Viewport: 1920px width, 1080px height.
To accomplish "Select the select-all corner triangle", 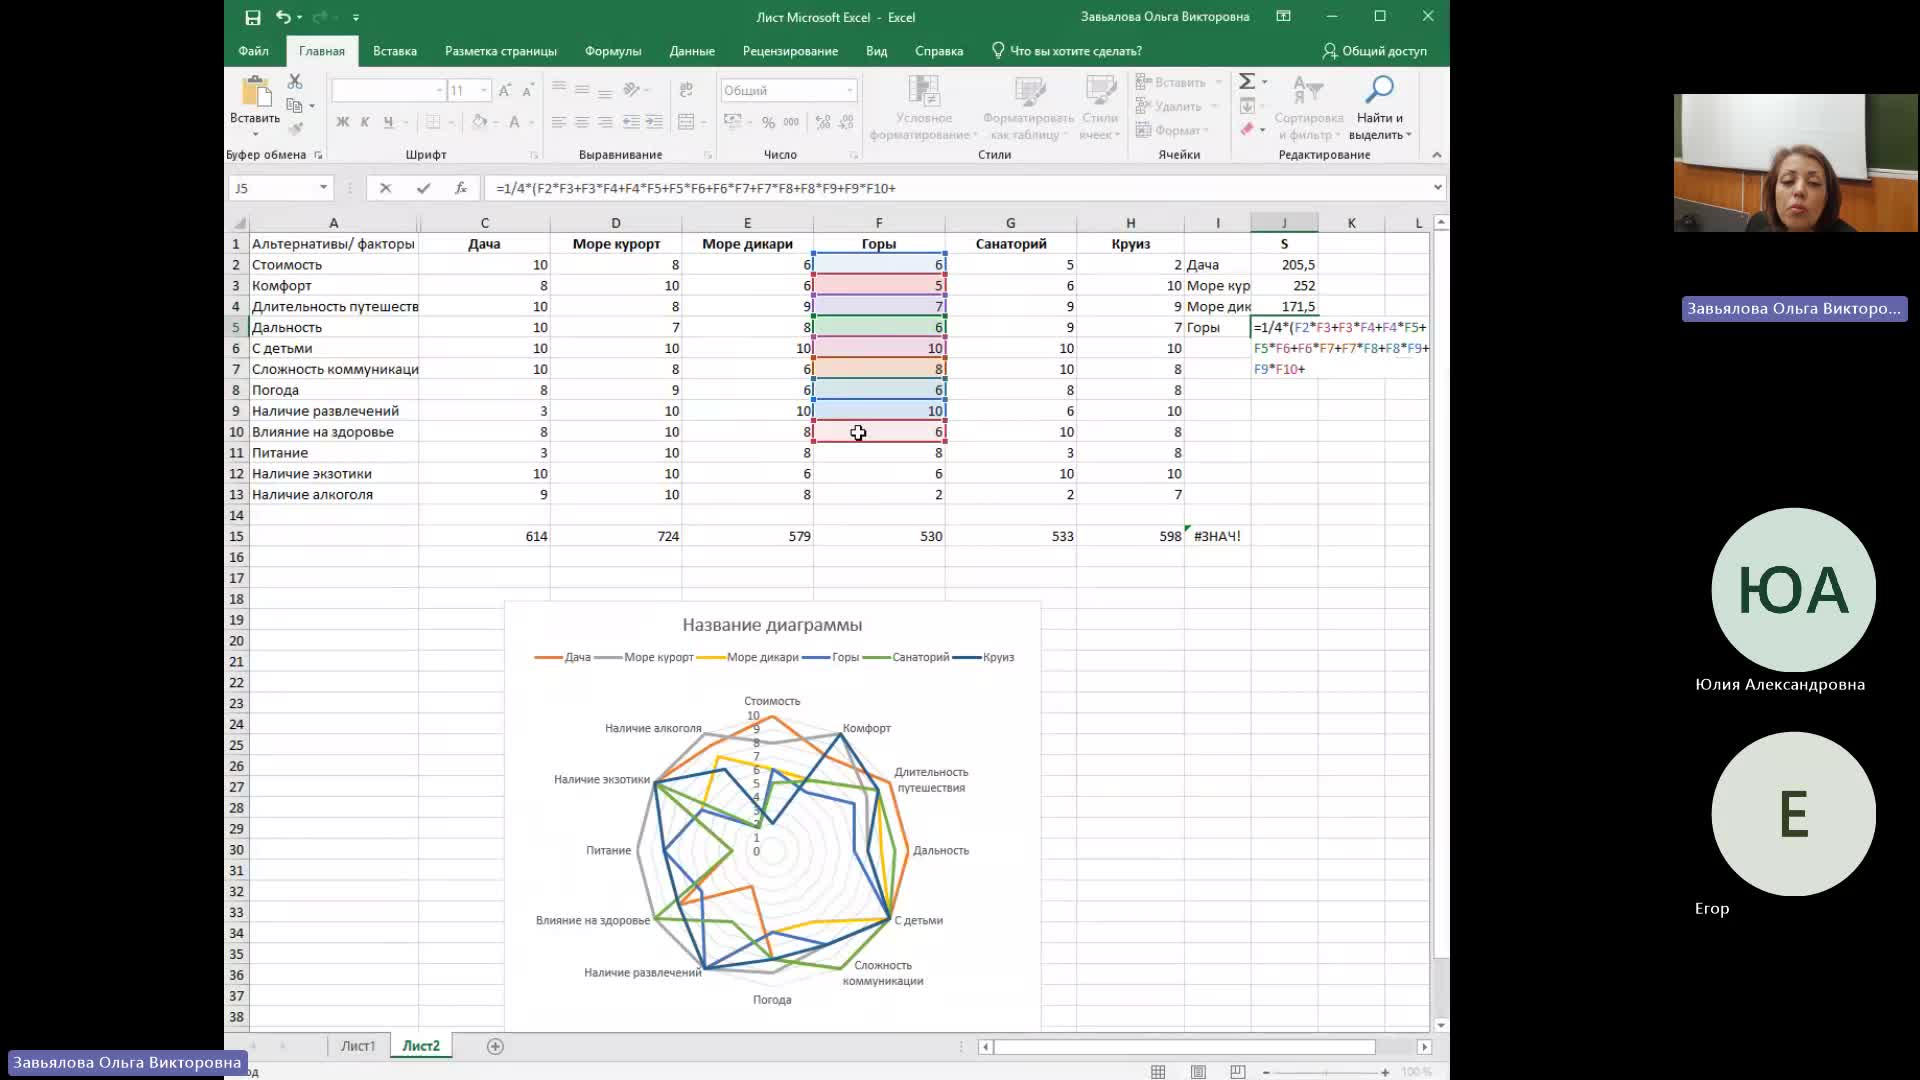I will point(239,223).
